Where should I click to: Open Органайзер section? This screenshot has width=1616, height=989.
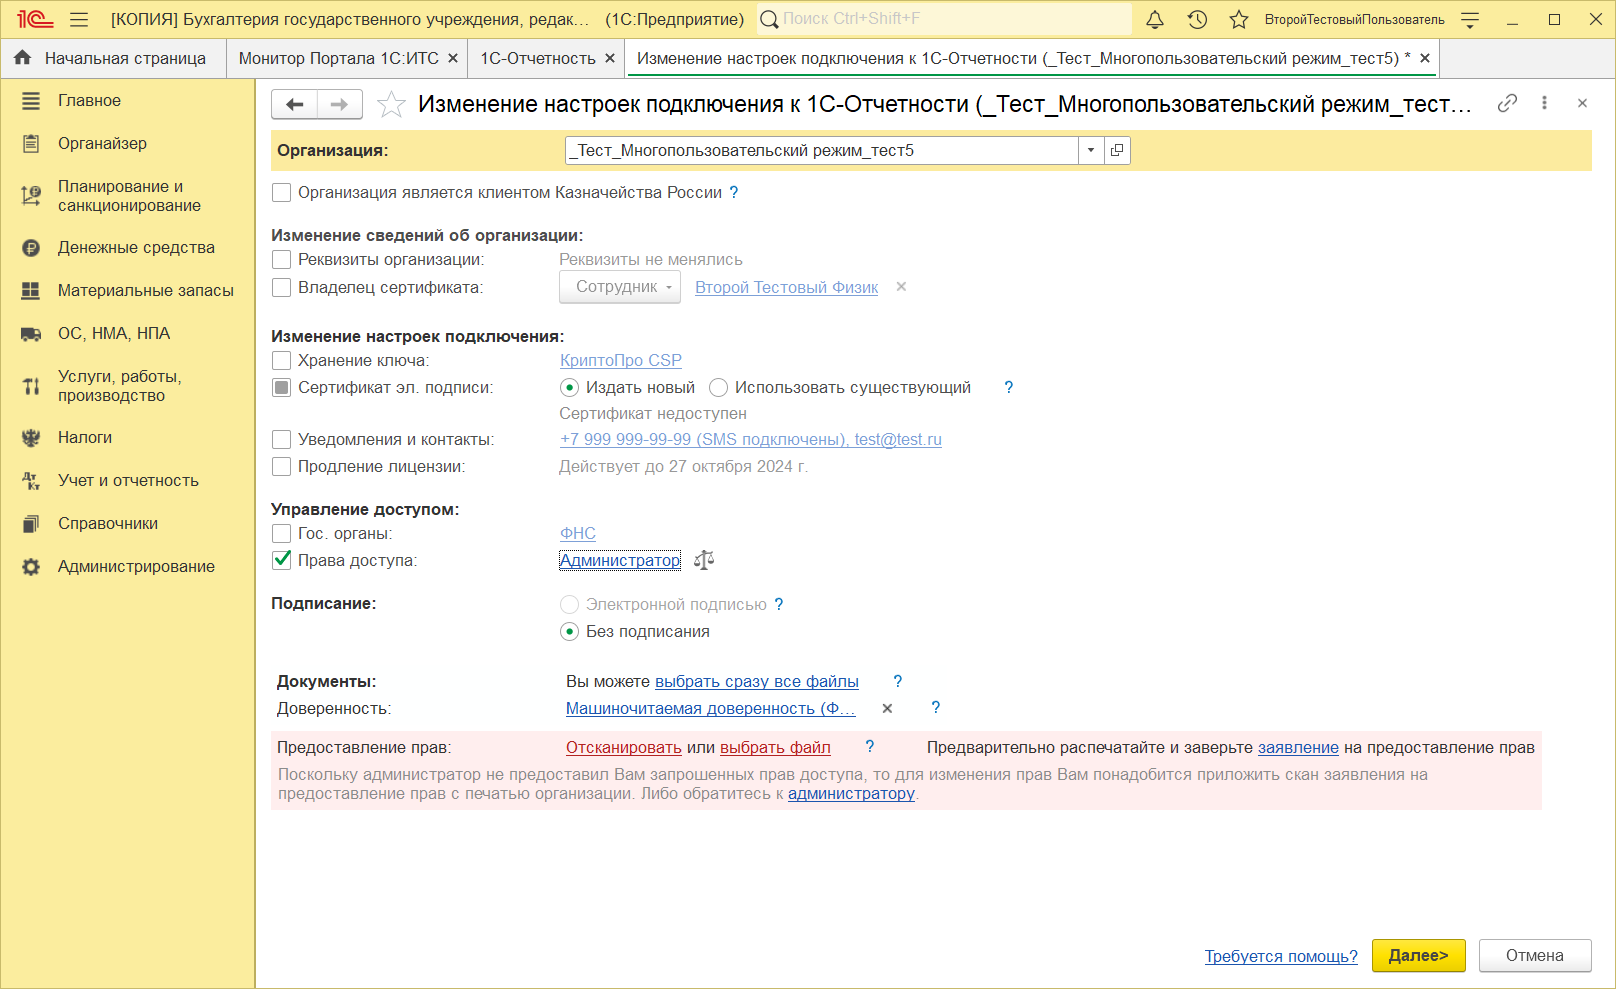tap(128, 143)
